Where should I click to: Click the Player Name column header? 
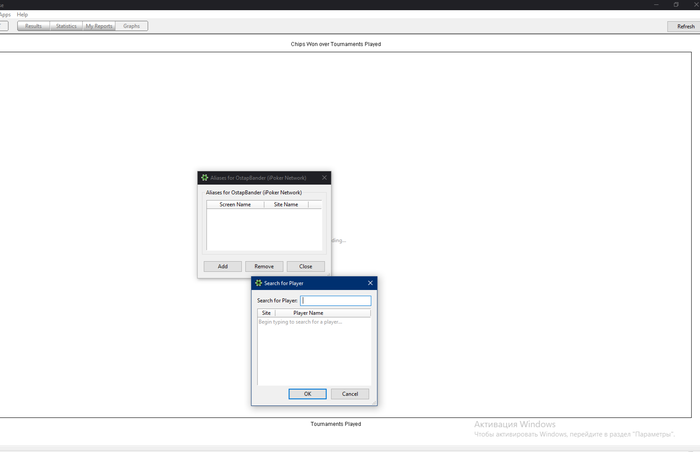pos(322,313)
